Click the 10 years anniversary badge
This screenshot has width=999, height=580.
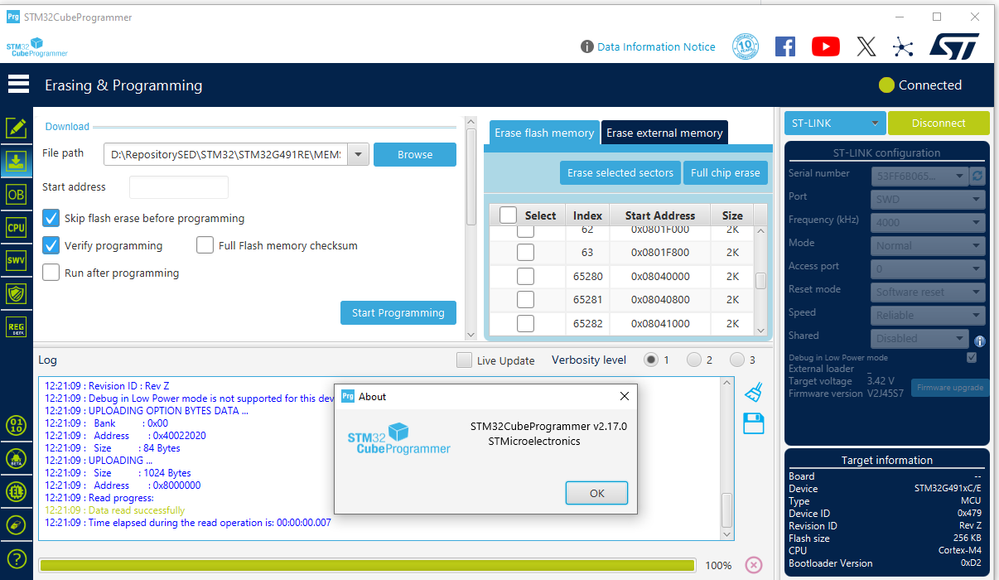click(x=745, y=47)
